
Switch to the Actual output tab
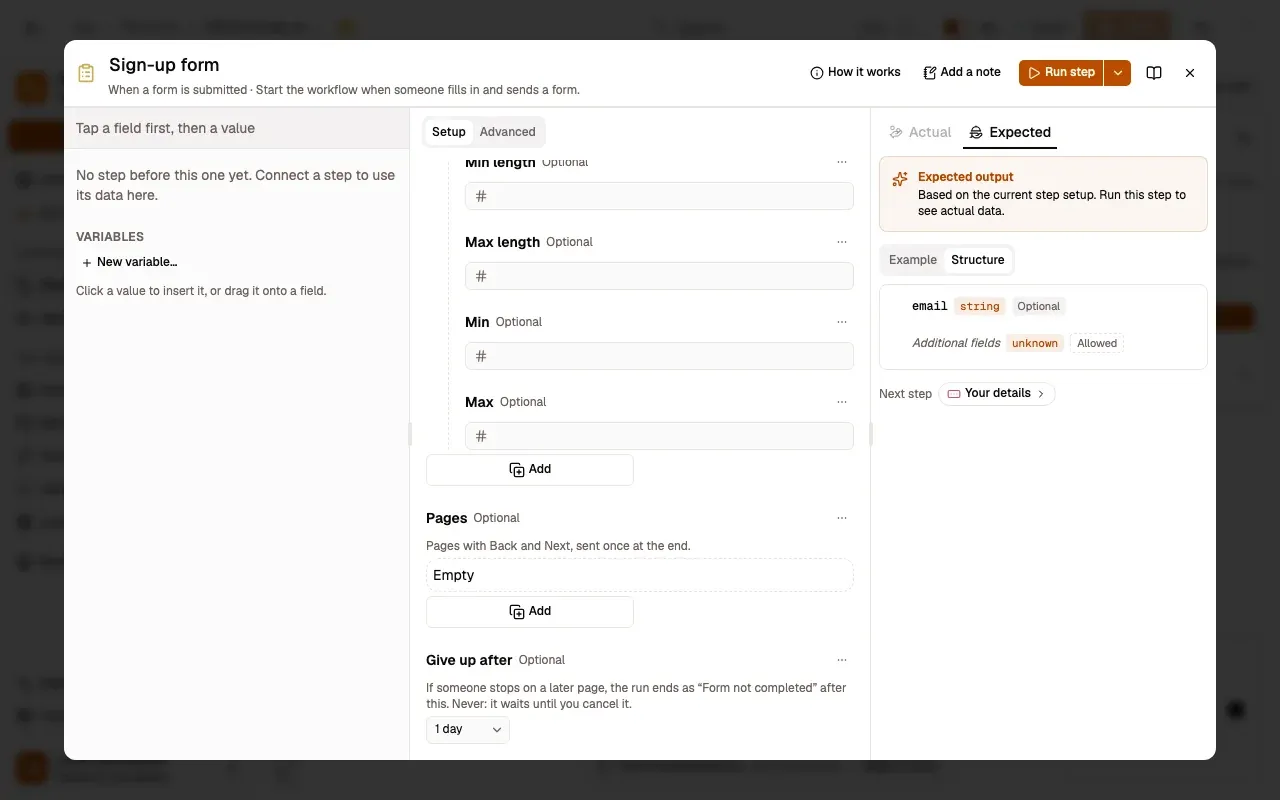point(919,132)
